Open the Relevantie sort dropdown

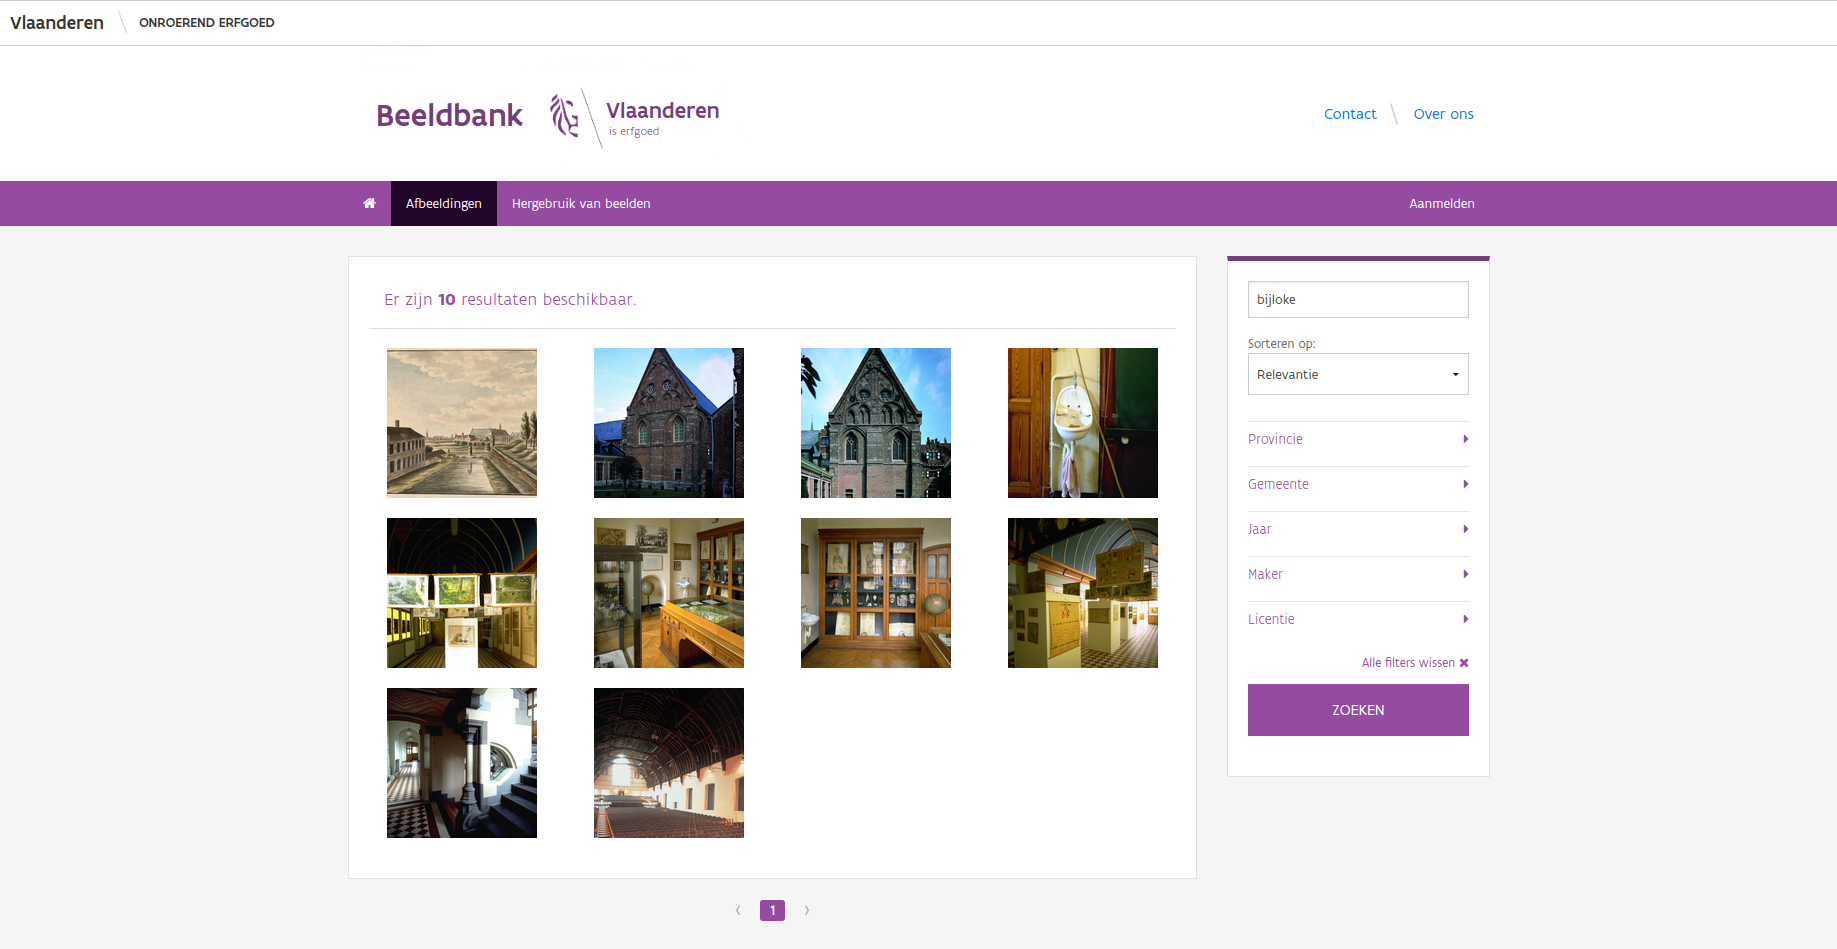point(1358,374)
